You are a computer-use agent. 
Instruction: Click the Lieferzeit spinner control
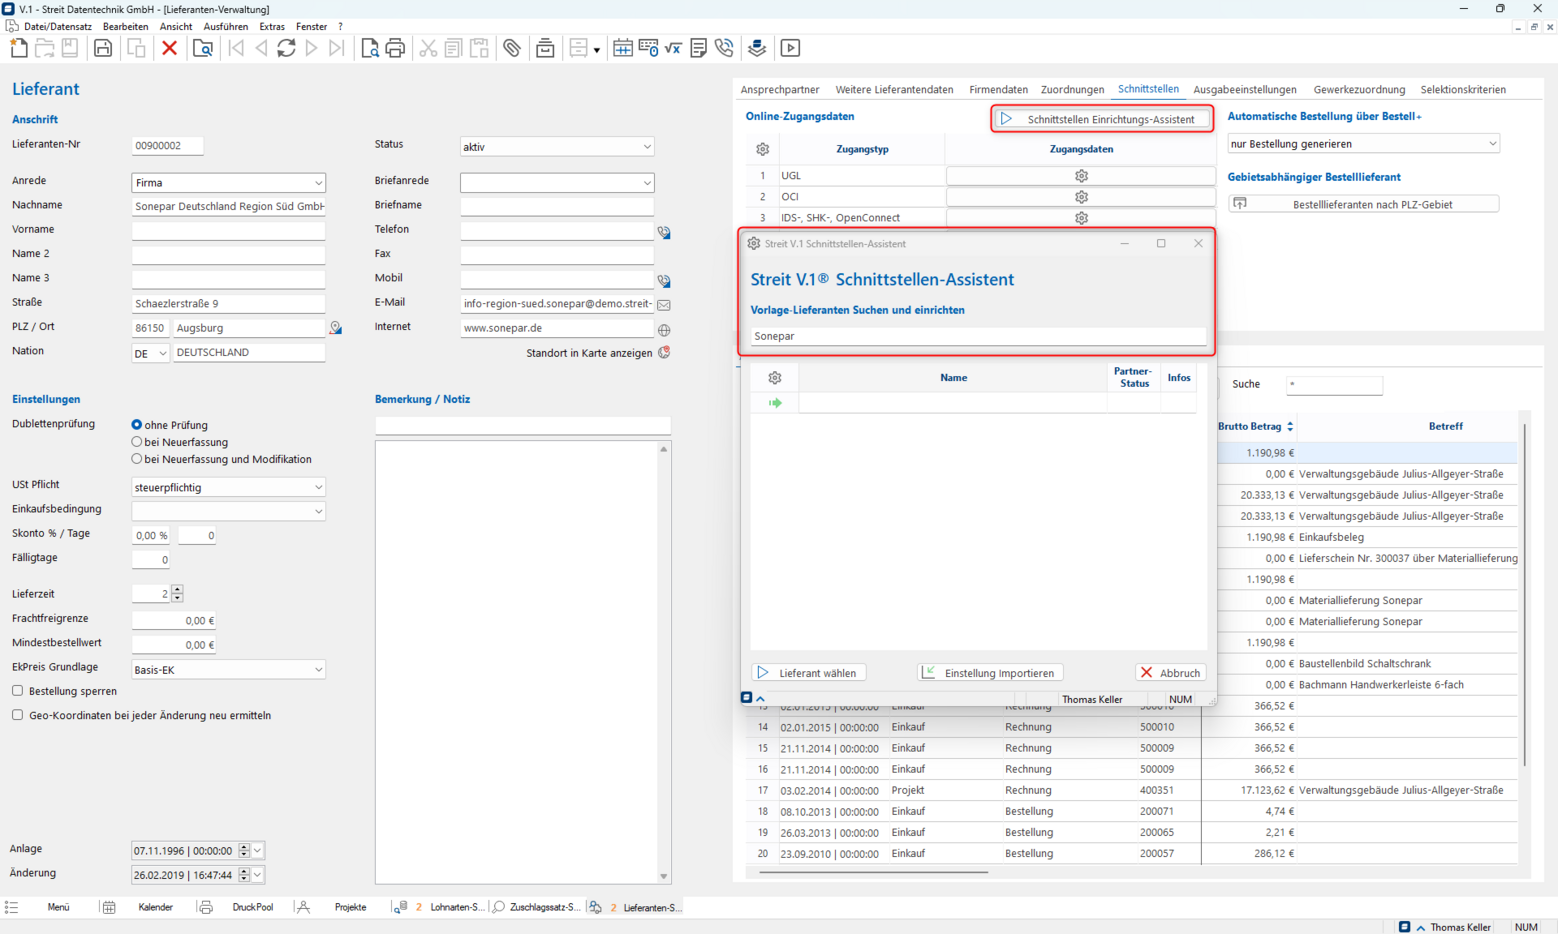(177, 594)
